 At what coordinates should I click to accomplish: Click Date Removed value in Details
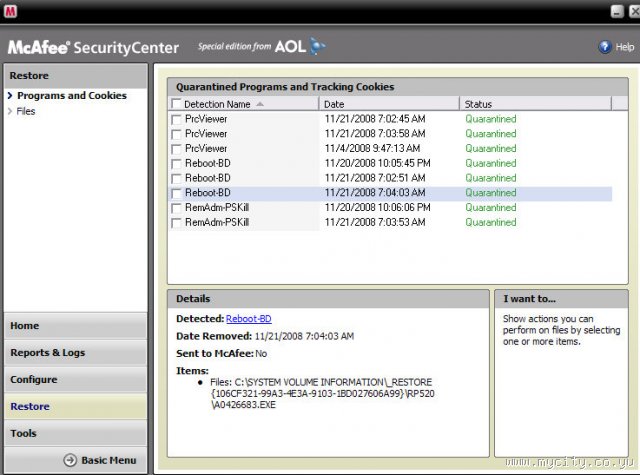[304, 336]
